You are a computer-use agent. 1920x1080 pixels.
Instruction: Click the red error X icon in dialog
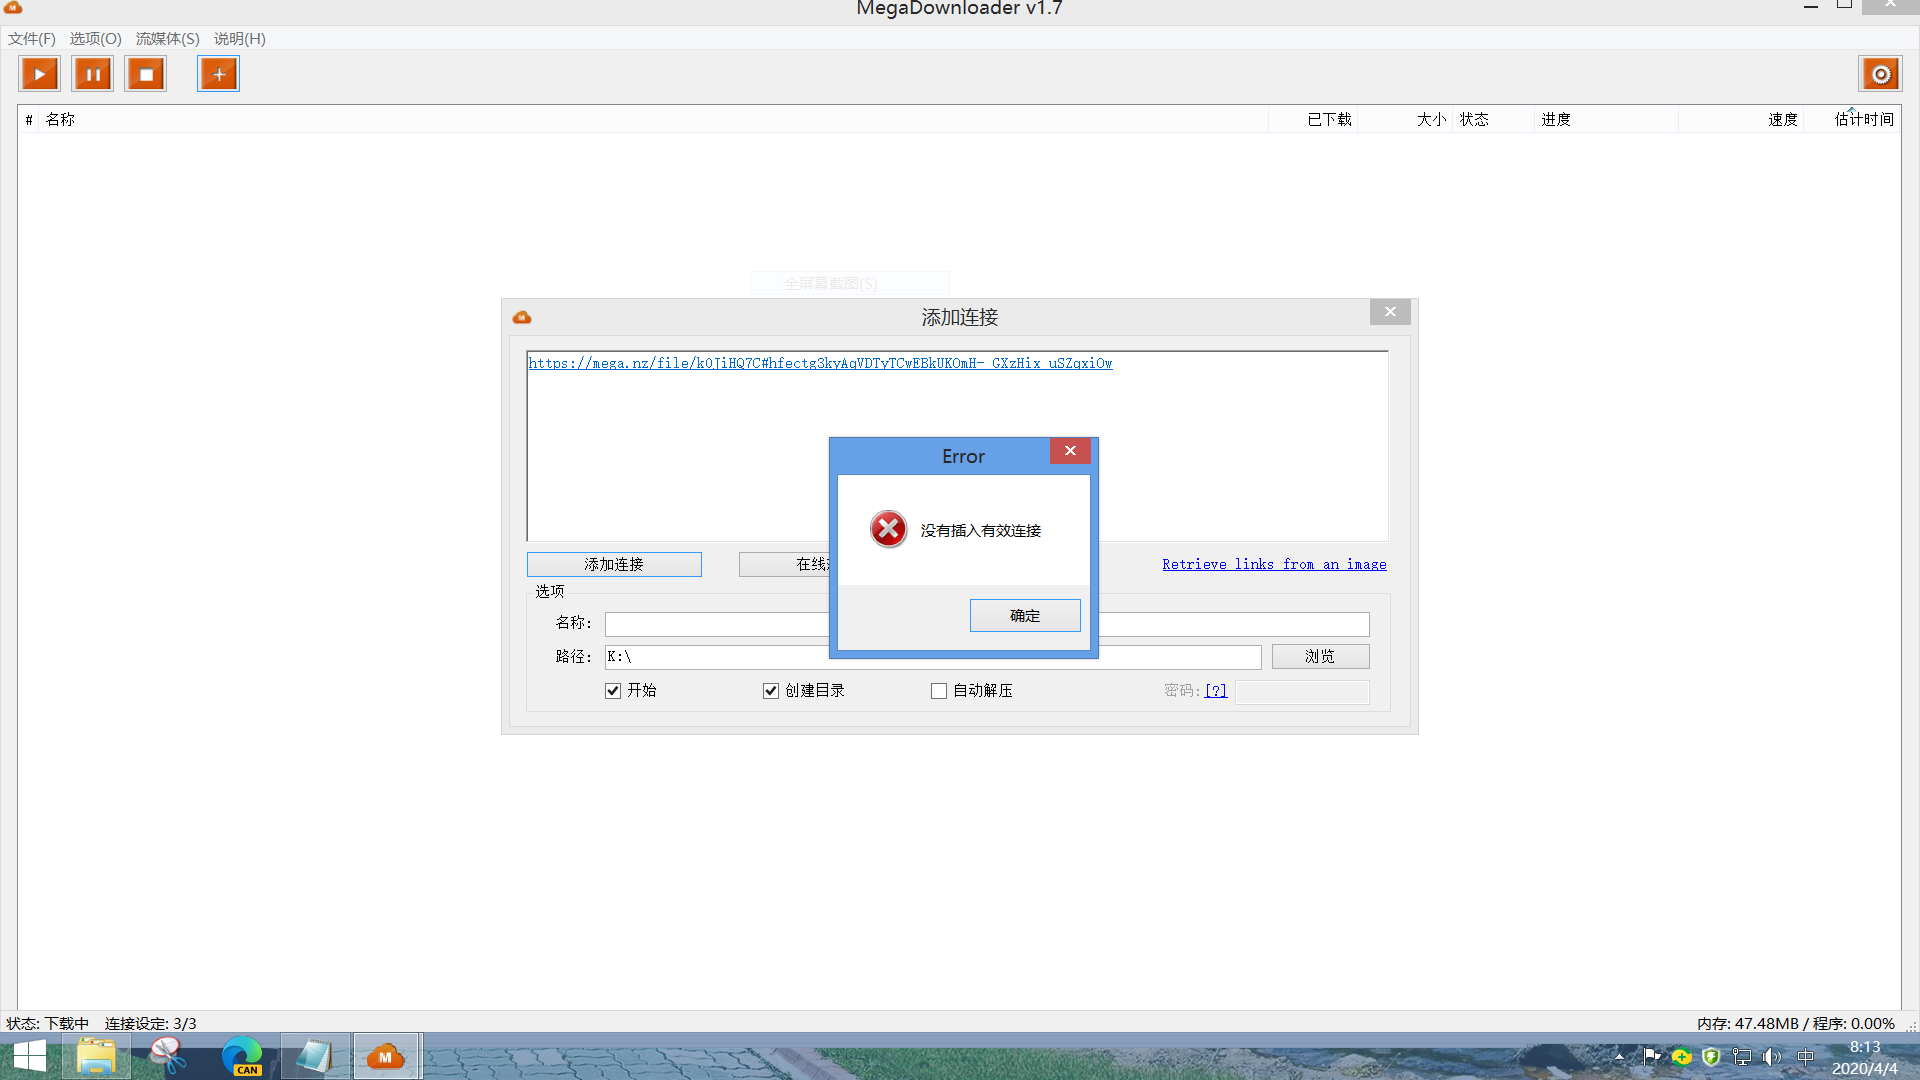(888, 529)
